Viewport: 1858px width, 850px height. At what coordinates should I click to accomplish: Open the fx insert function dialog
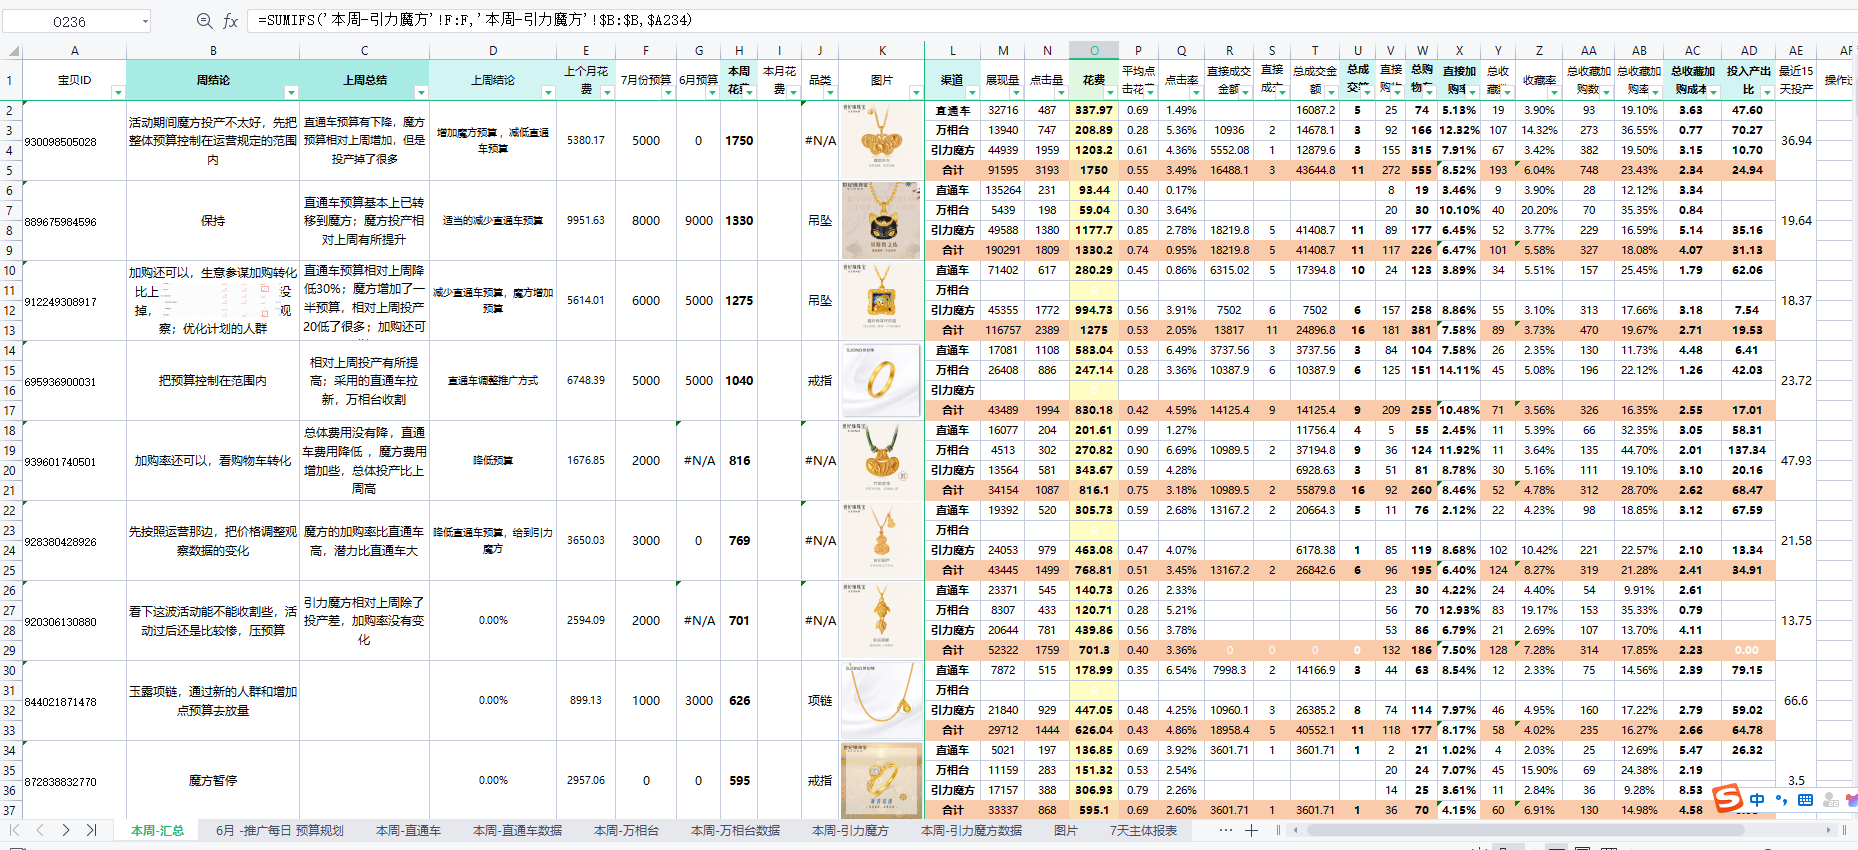pos(230,21)
